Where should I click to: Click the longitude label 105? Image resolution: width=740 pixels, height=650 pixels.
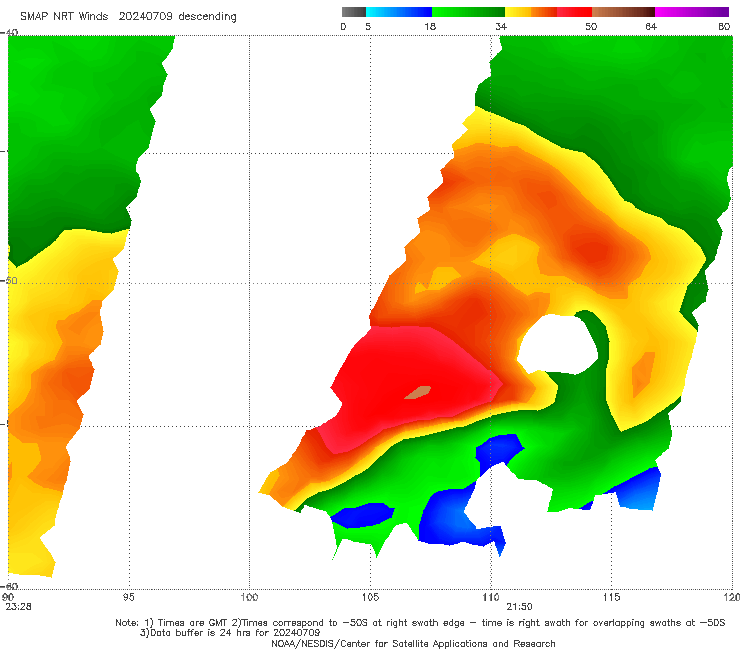coord(370,597)
